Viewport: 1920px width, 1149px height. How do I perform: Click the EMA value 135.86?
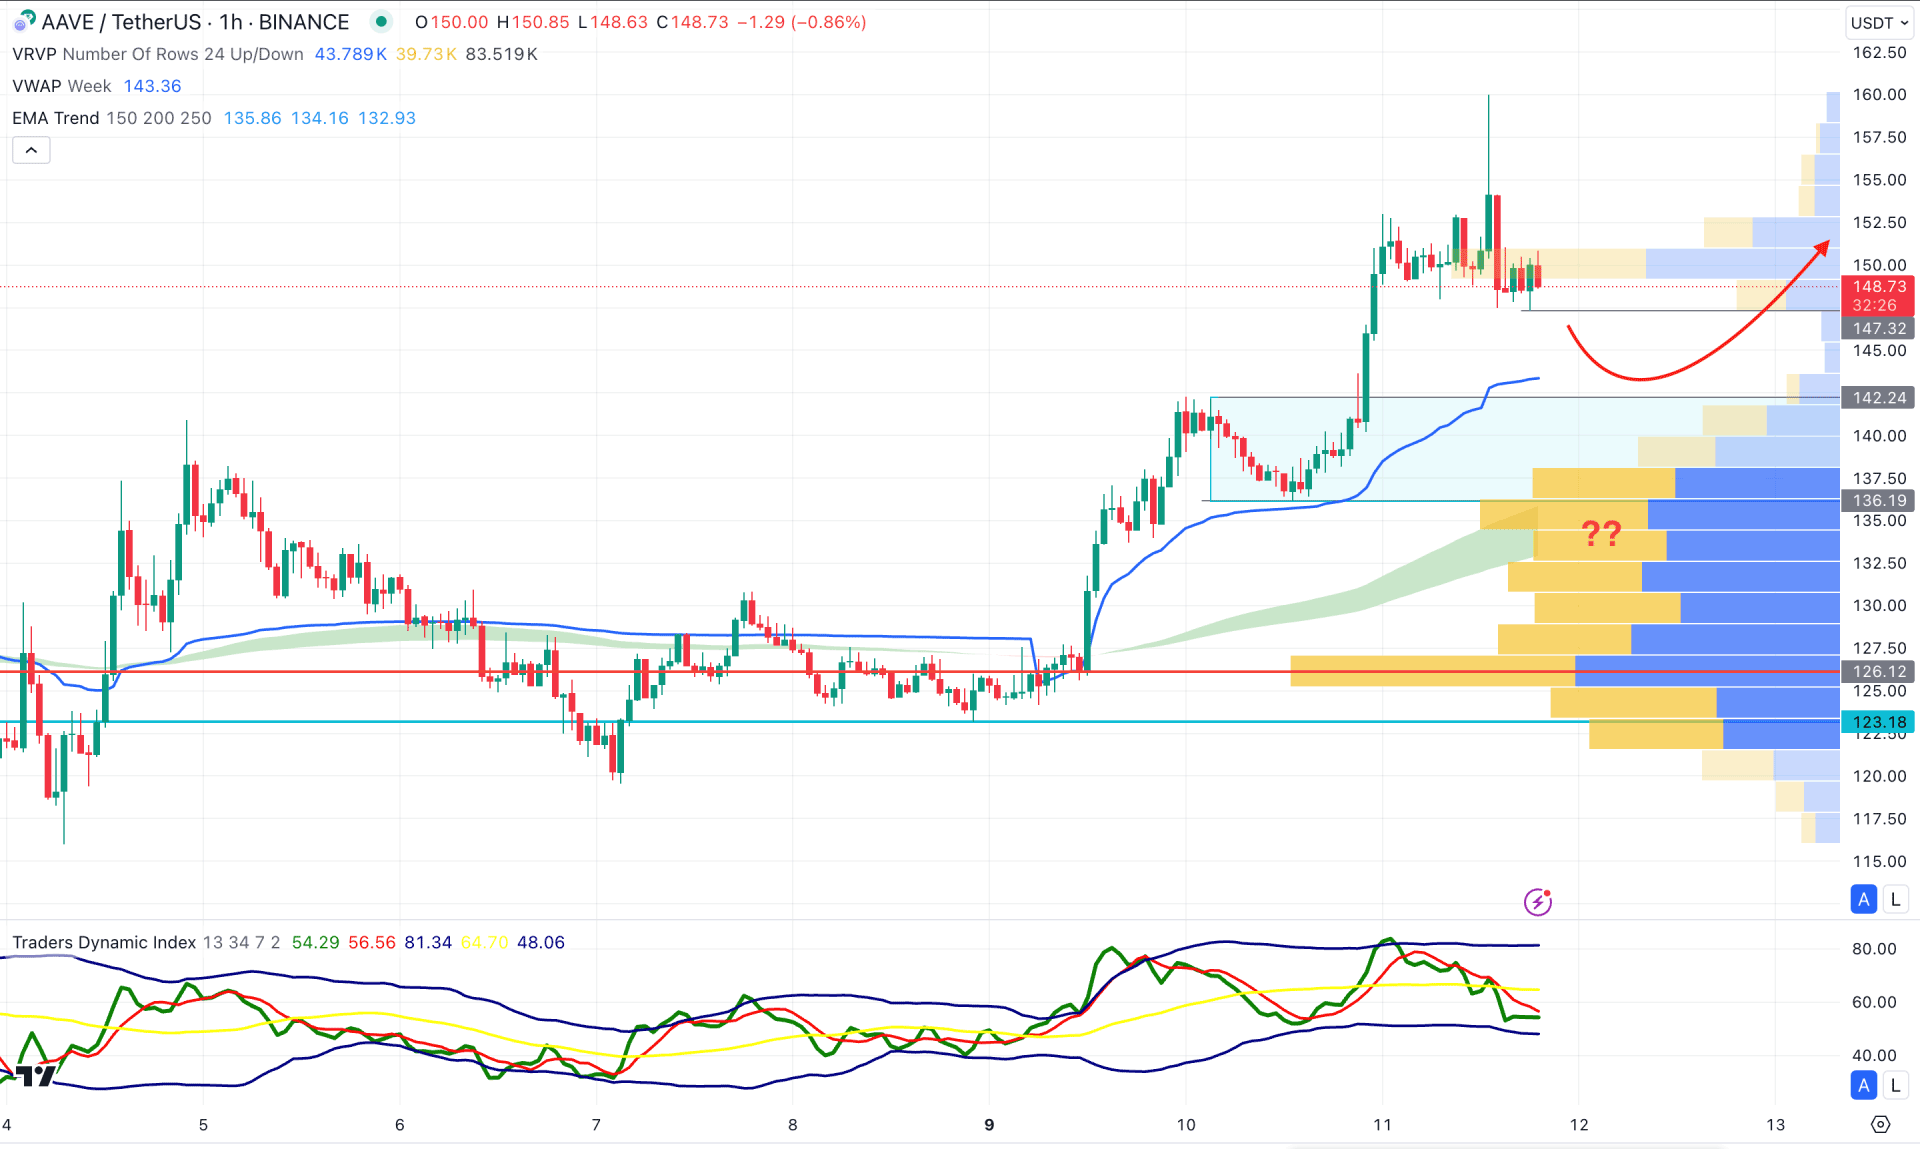(x=252, y=118)
